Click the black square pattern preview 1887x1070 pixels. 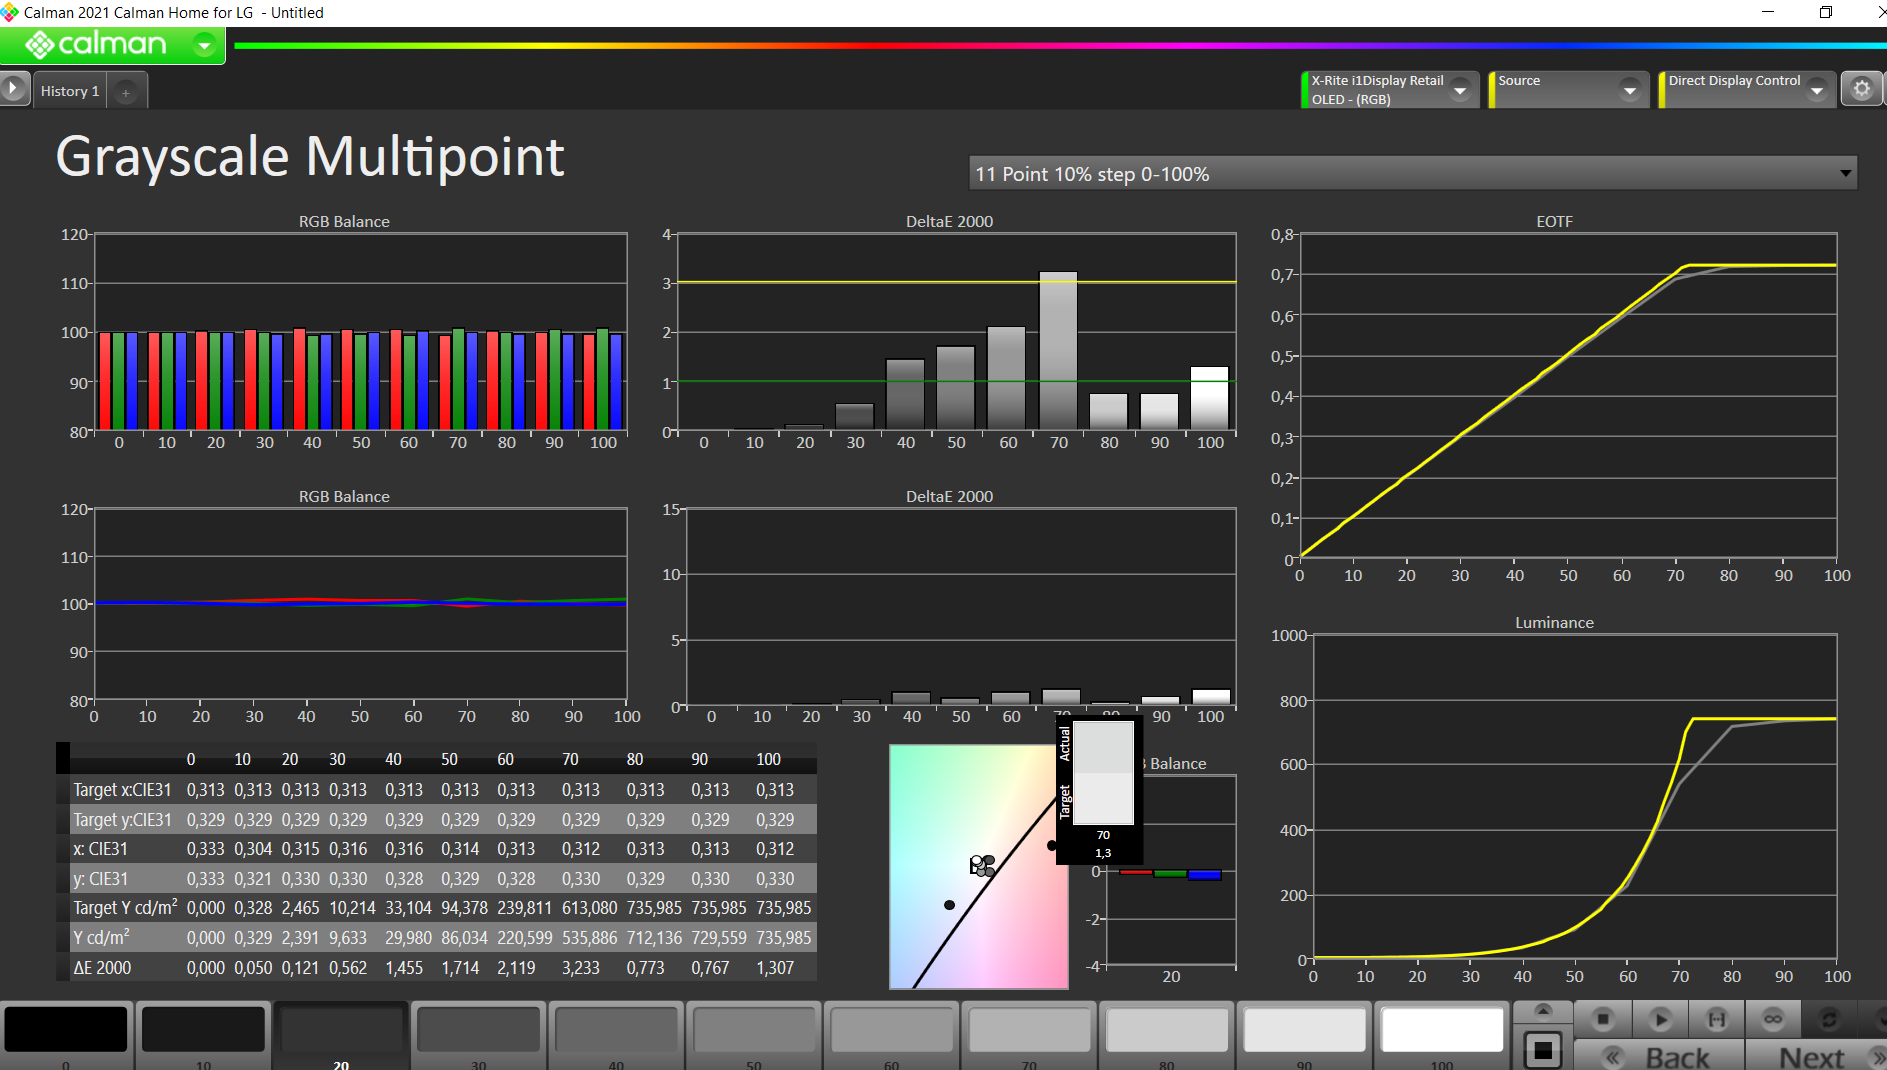click(x=1543, y=1050)
